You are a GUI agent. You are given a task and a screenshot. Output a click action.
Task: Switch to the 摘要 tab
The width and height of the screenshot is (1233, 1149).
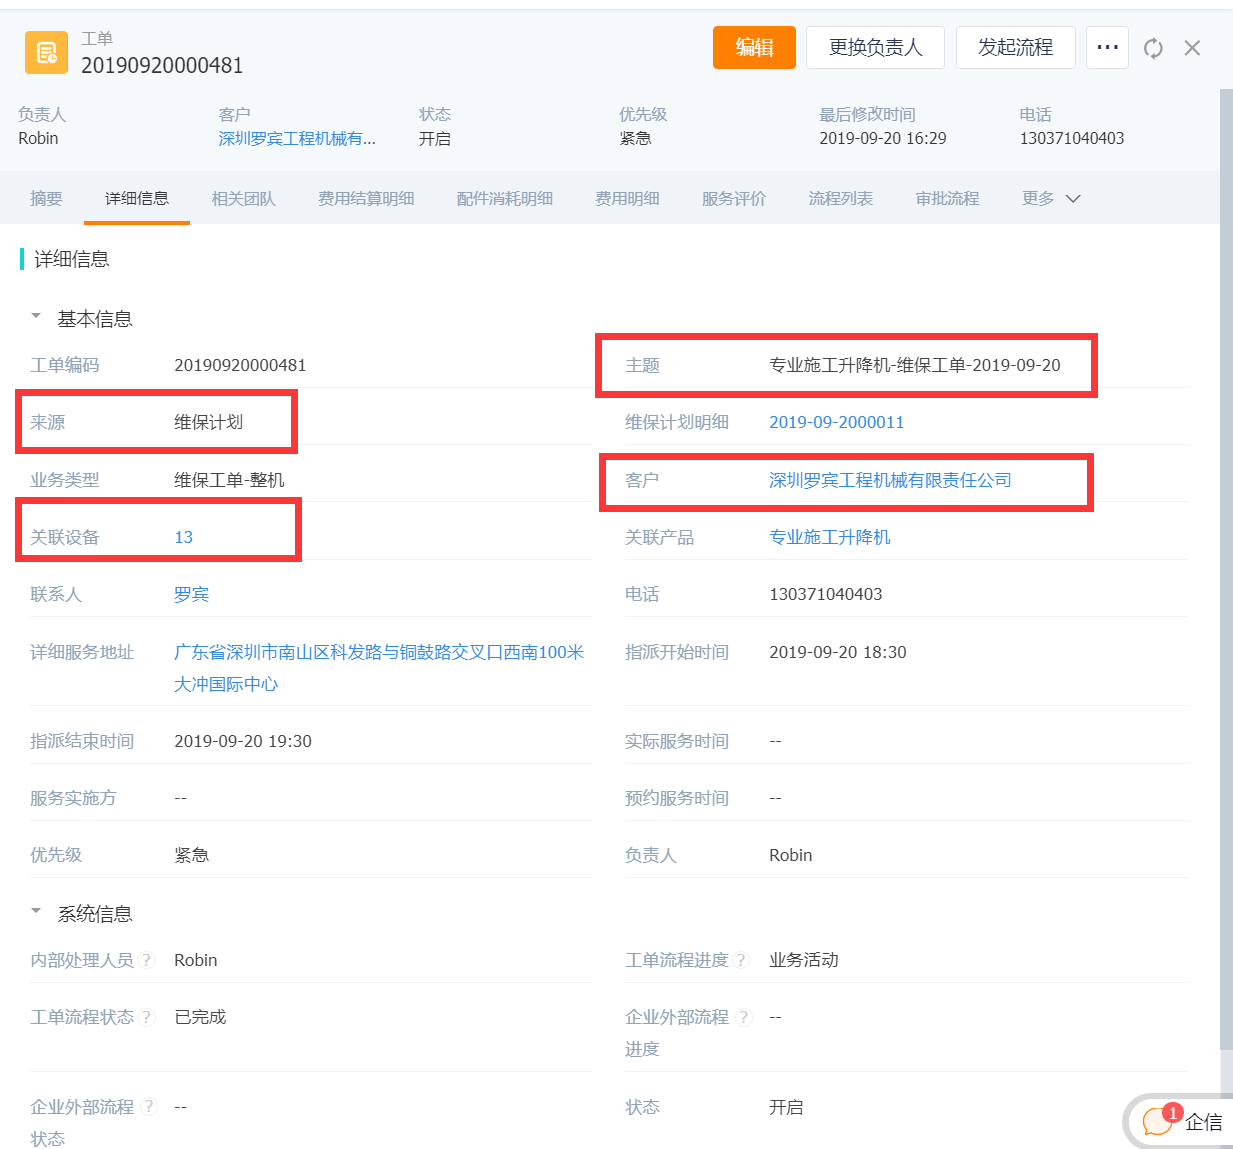[x=46, y=198]
